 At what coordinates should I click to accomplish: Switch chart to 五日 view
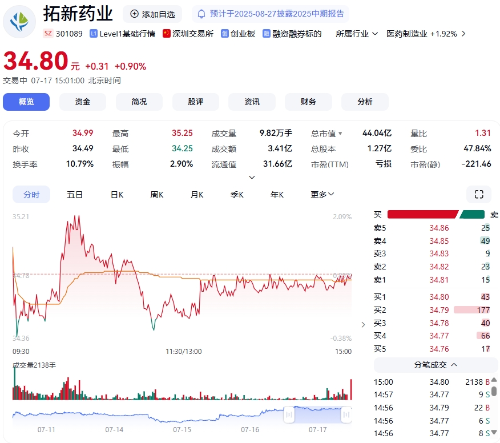pyautogui.click(x=74, y=194)
